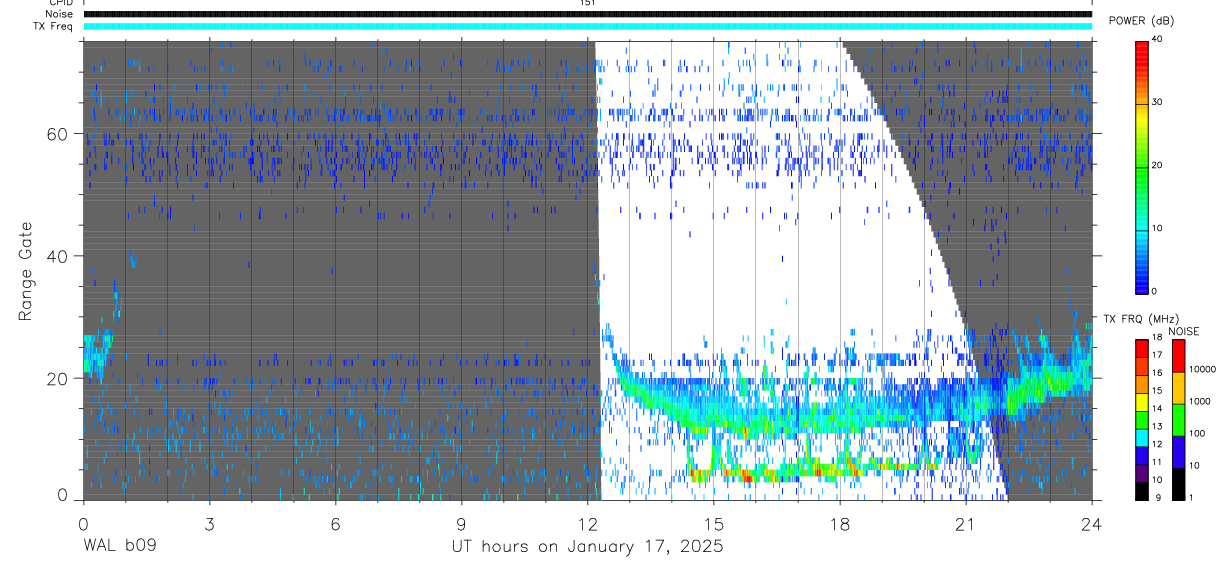Click the 10000 label on the NOISE scale

click(x=1202, y=369)
